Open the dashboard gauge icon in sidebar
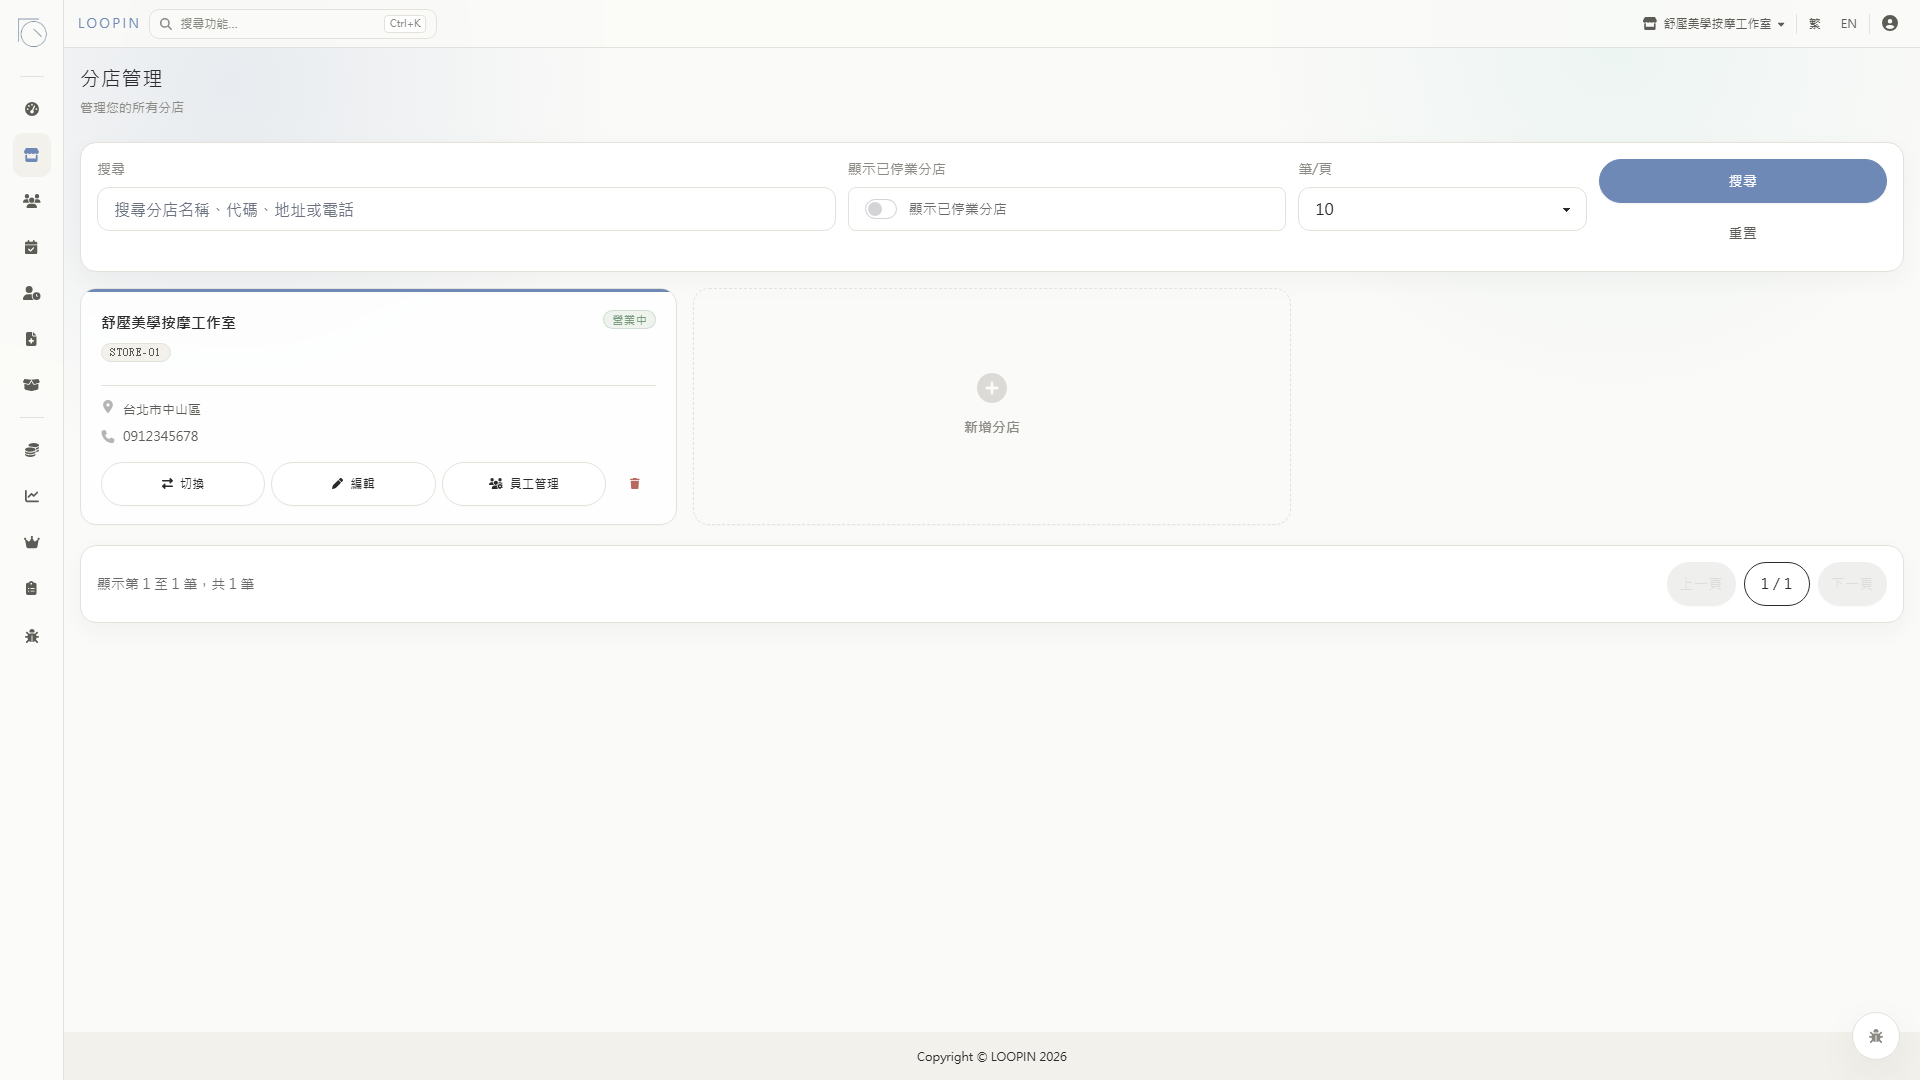This screenshot has height=1080, width=1920. point(32,109)
